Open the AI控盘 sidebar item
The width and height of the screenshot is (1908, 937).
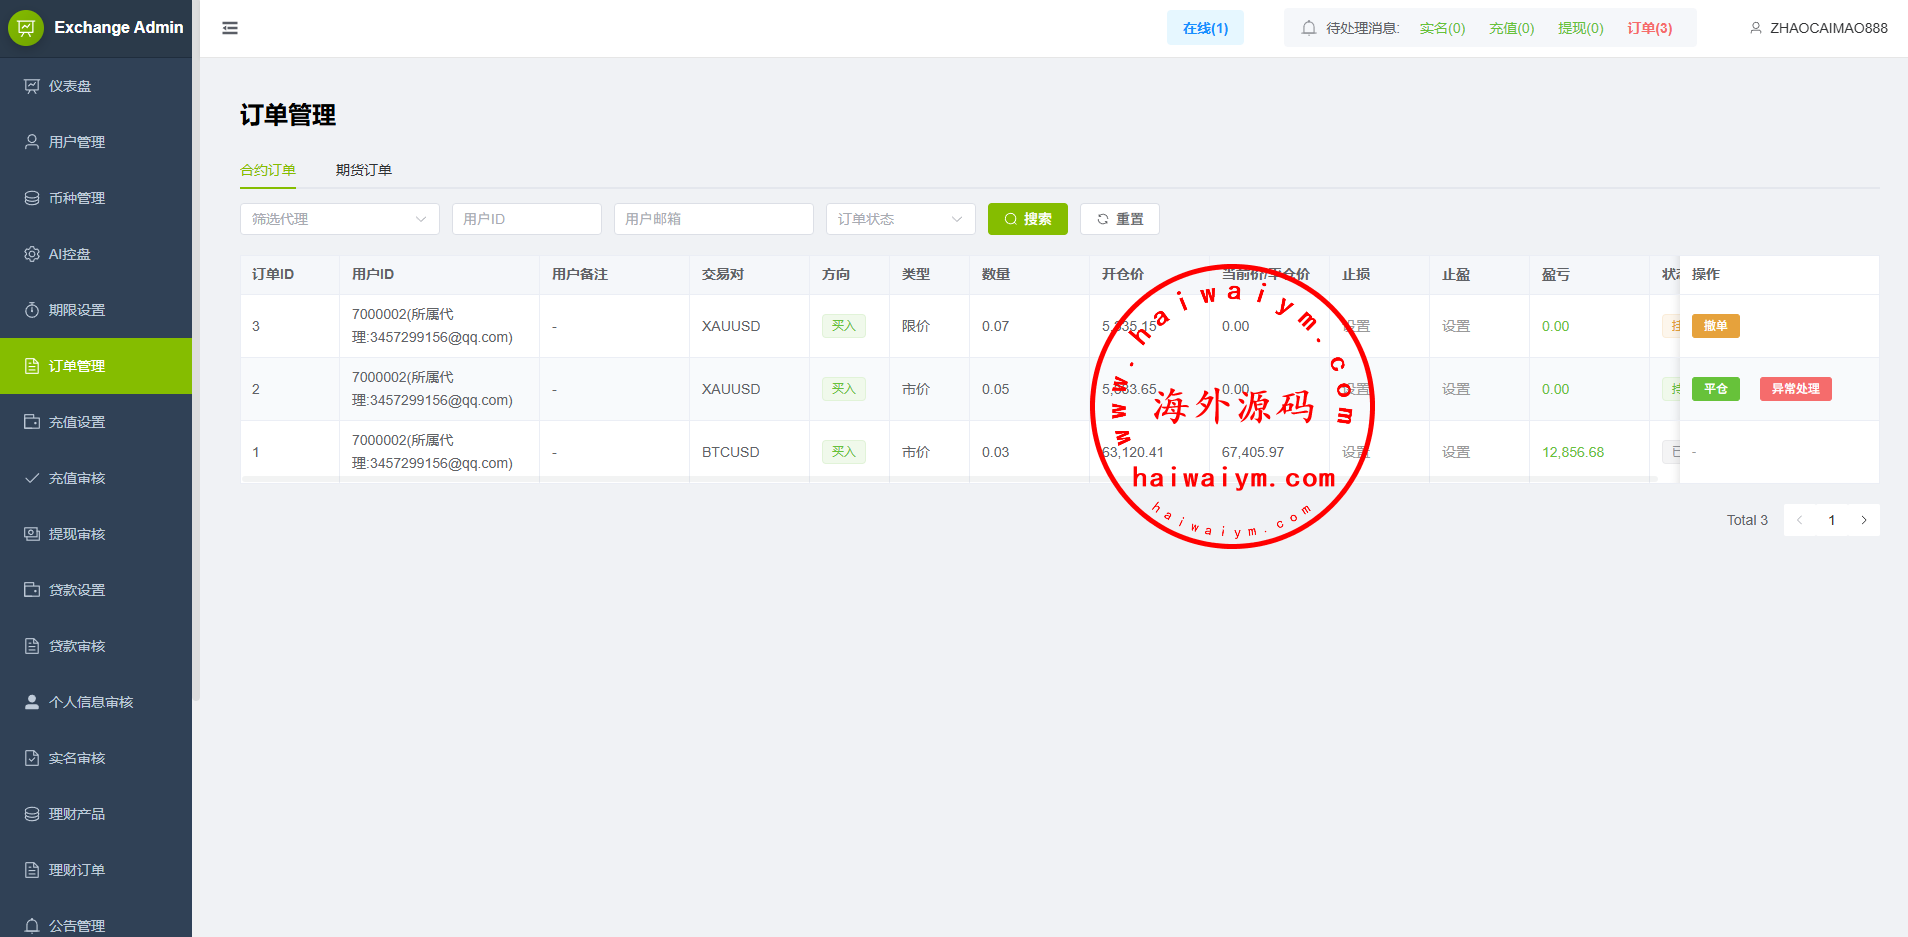pyautogui.click(x=69, y=254)
